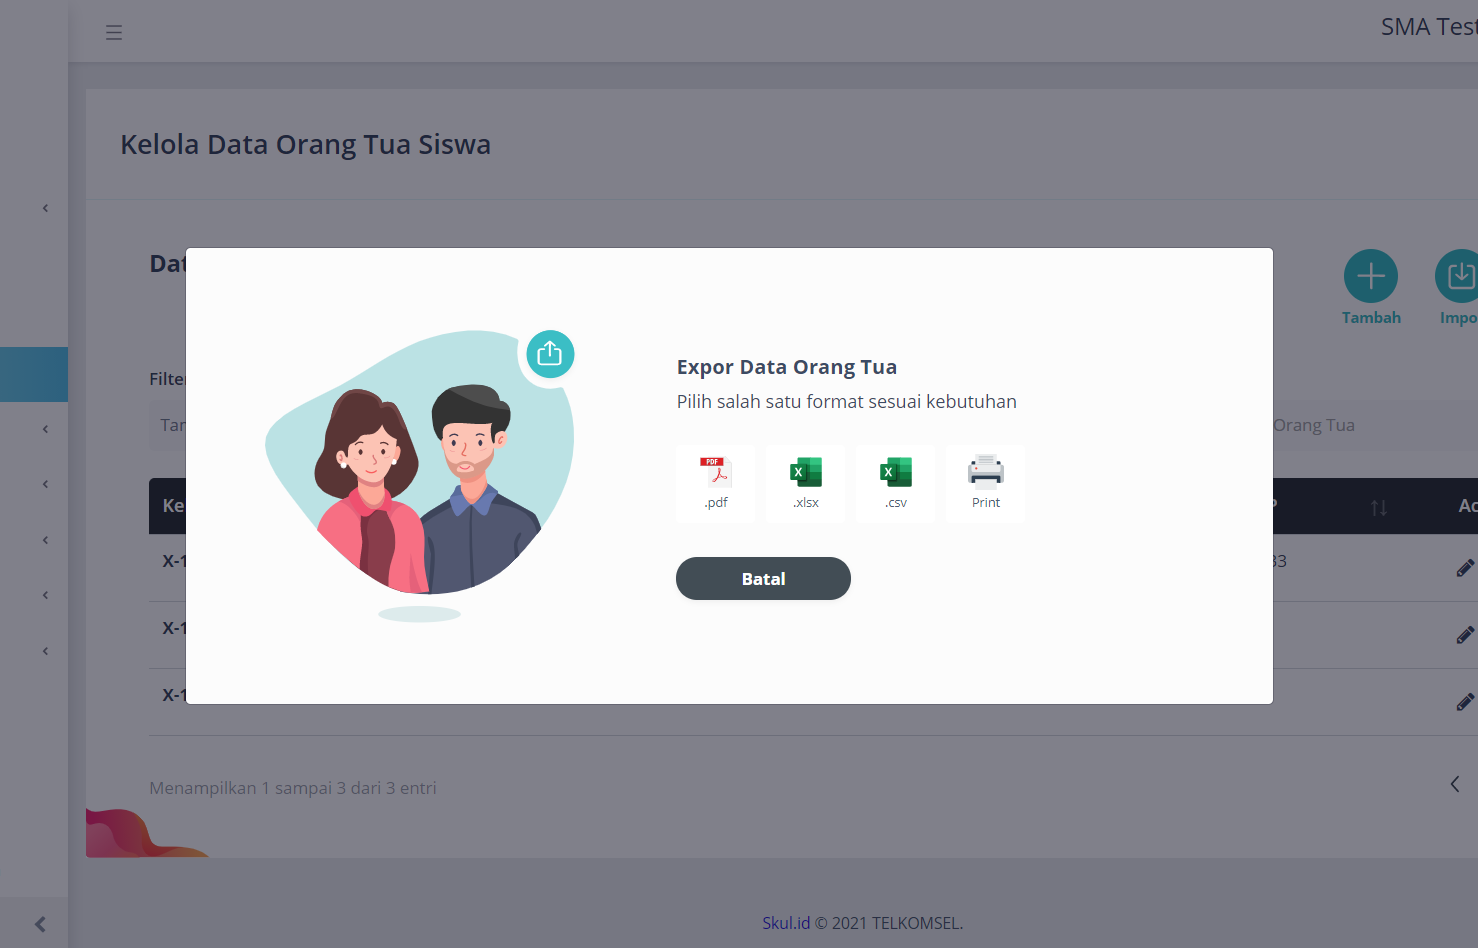This screenshot has height=948, width=1478.
Task: Edit the first table row pencil
Action: [x=1464, y=568]
